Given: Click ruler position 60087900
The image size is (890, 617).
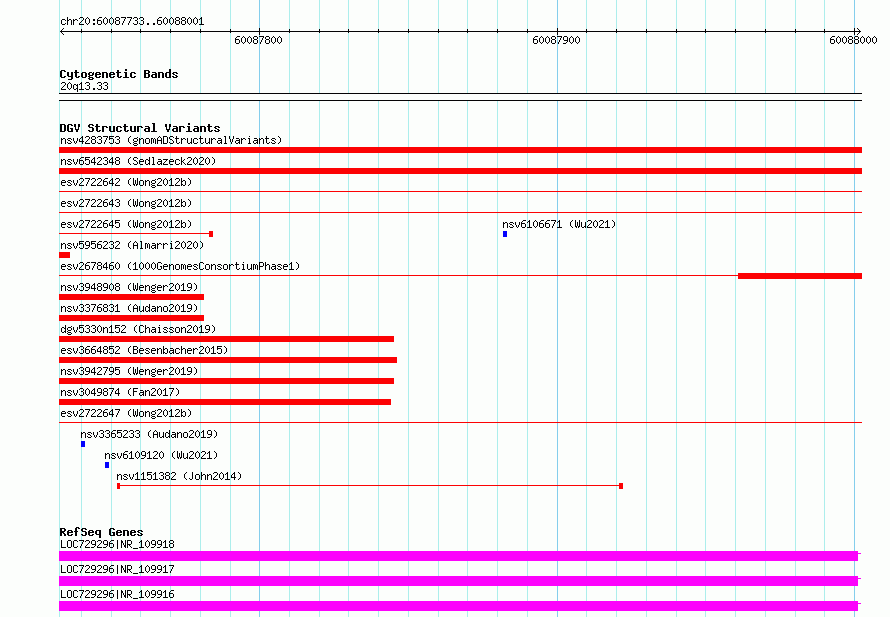Looking at the screenshot, I should click(556, 40).
